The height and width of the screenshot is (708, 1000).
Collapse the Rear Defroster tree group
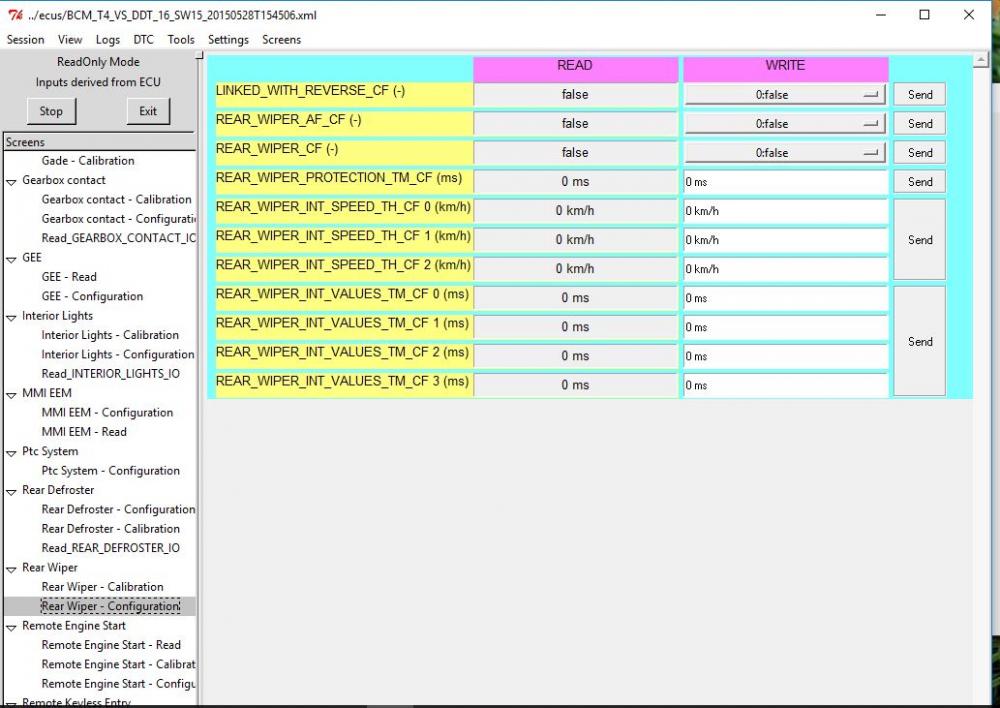(11, 492)
